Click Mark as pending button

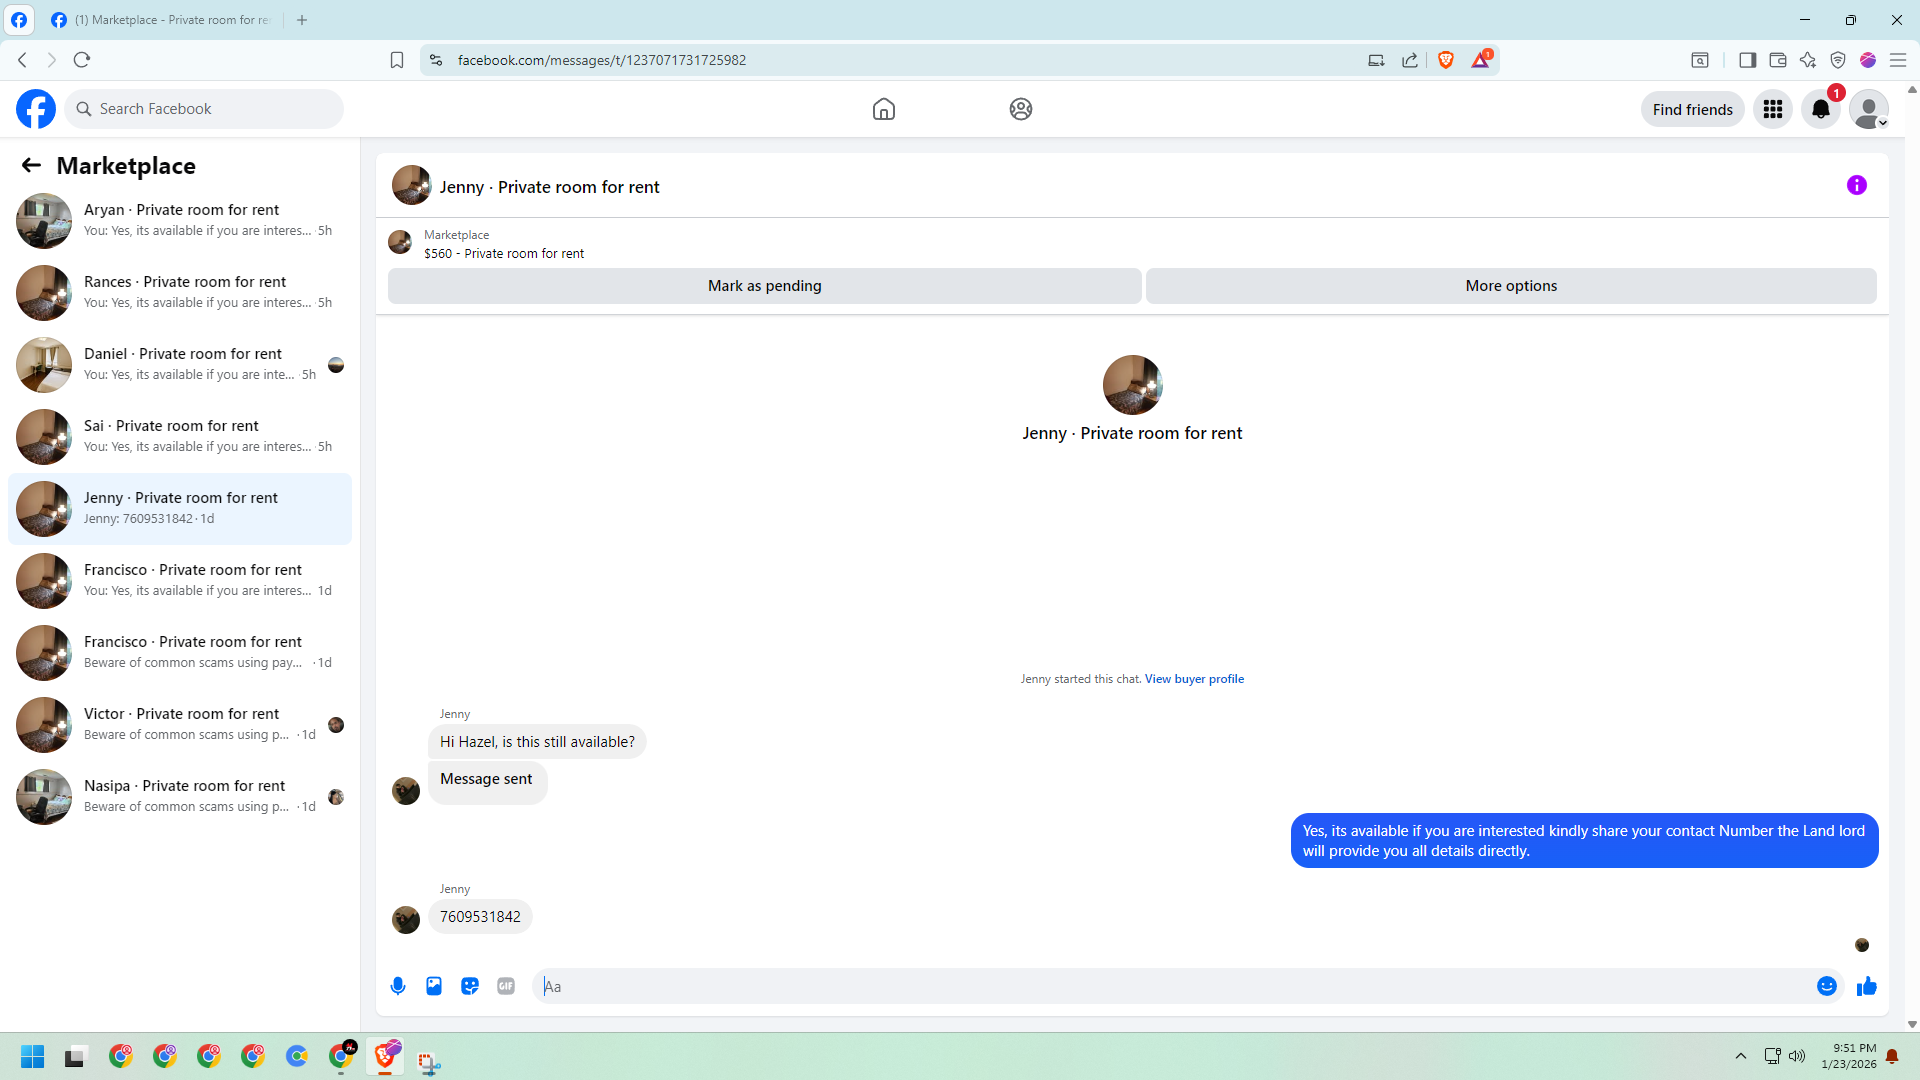click(764, 286)
